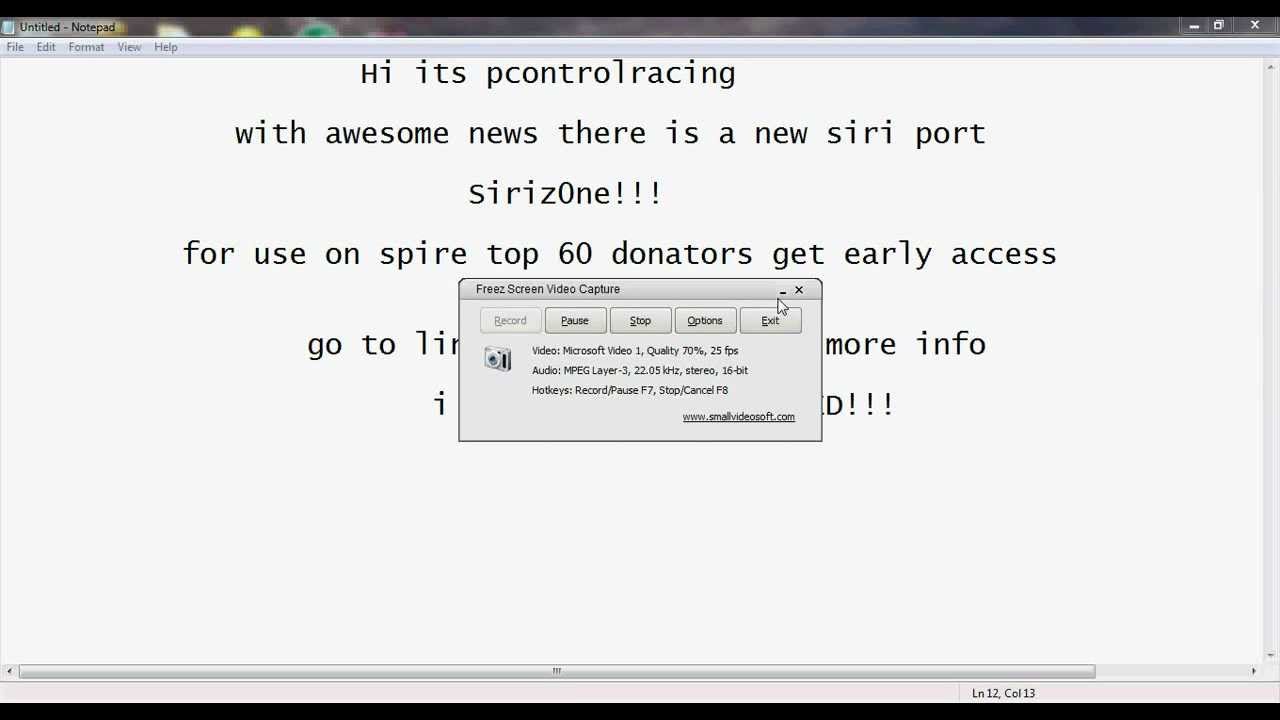Open the Options button in Freez dialog

[705, 321]
